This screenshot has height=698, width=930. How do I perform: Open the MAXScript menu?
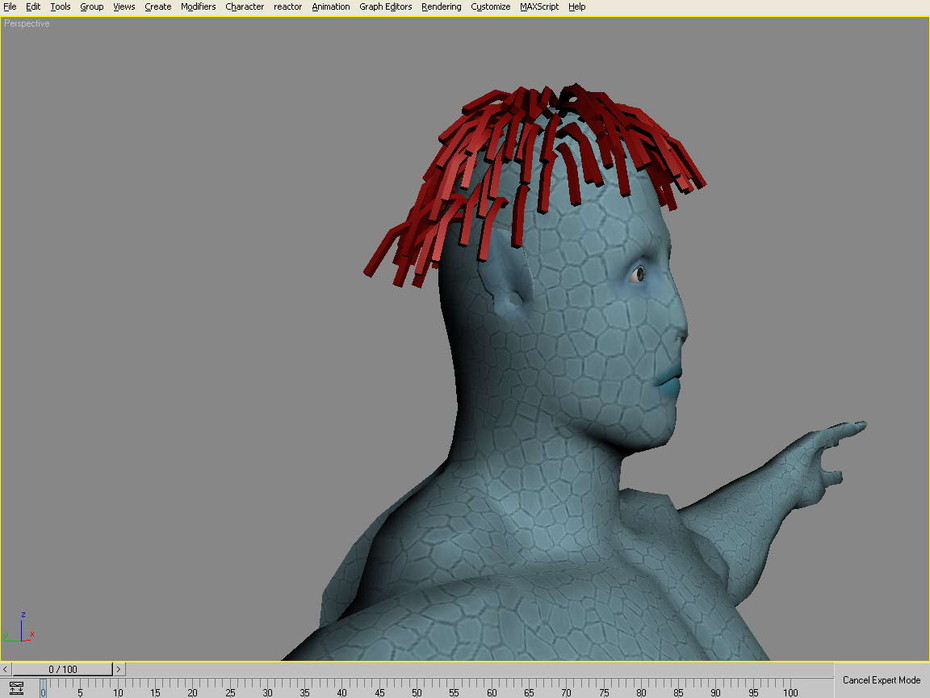(539, 7)
